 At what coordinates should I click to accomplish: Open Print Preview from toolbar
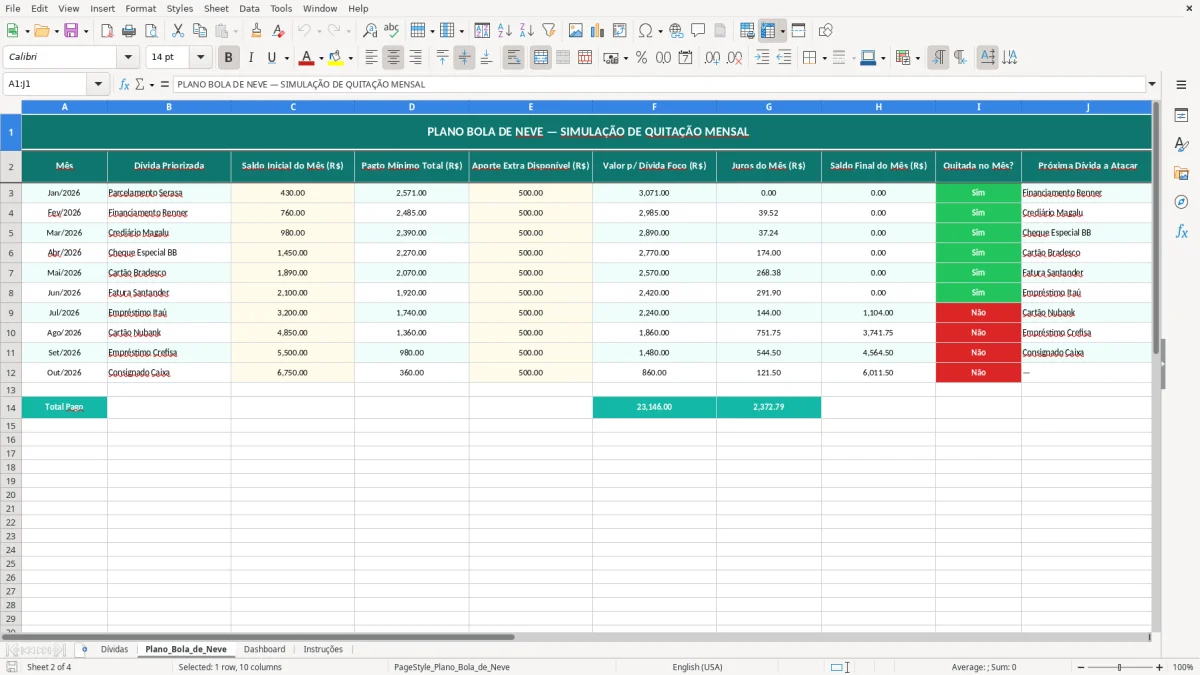click(151, 31)
